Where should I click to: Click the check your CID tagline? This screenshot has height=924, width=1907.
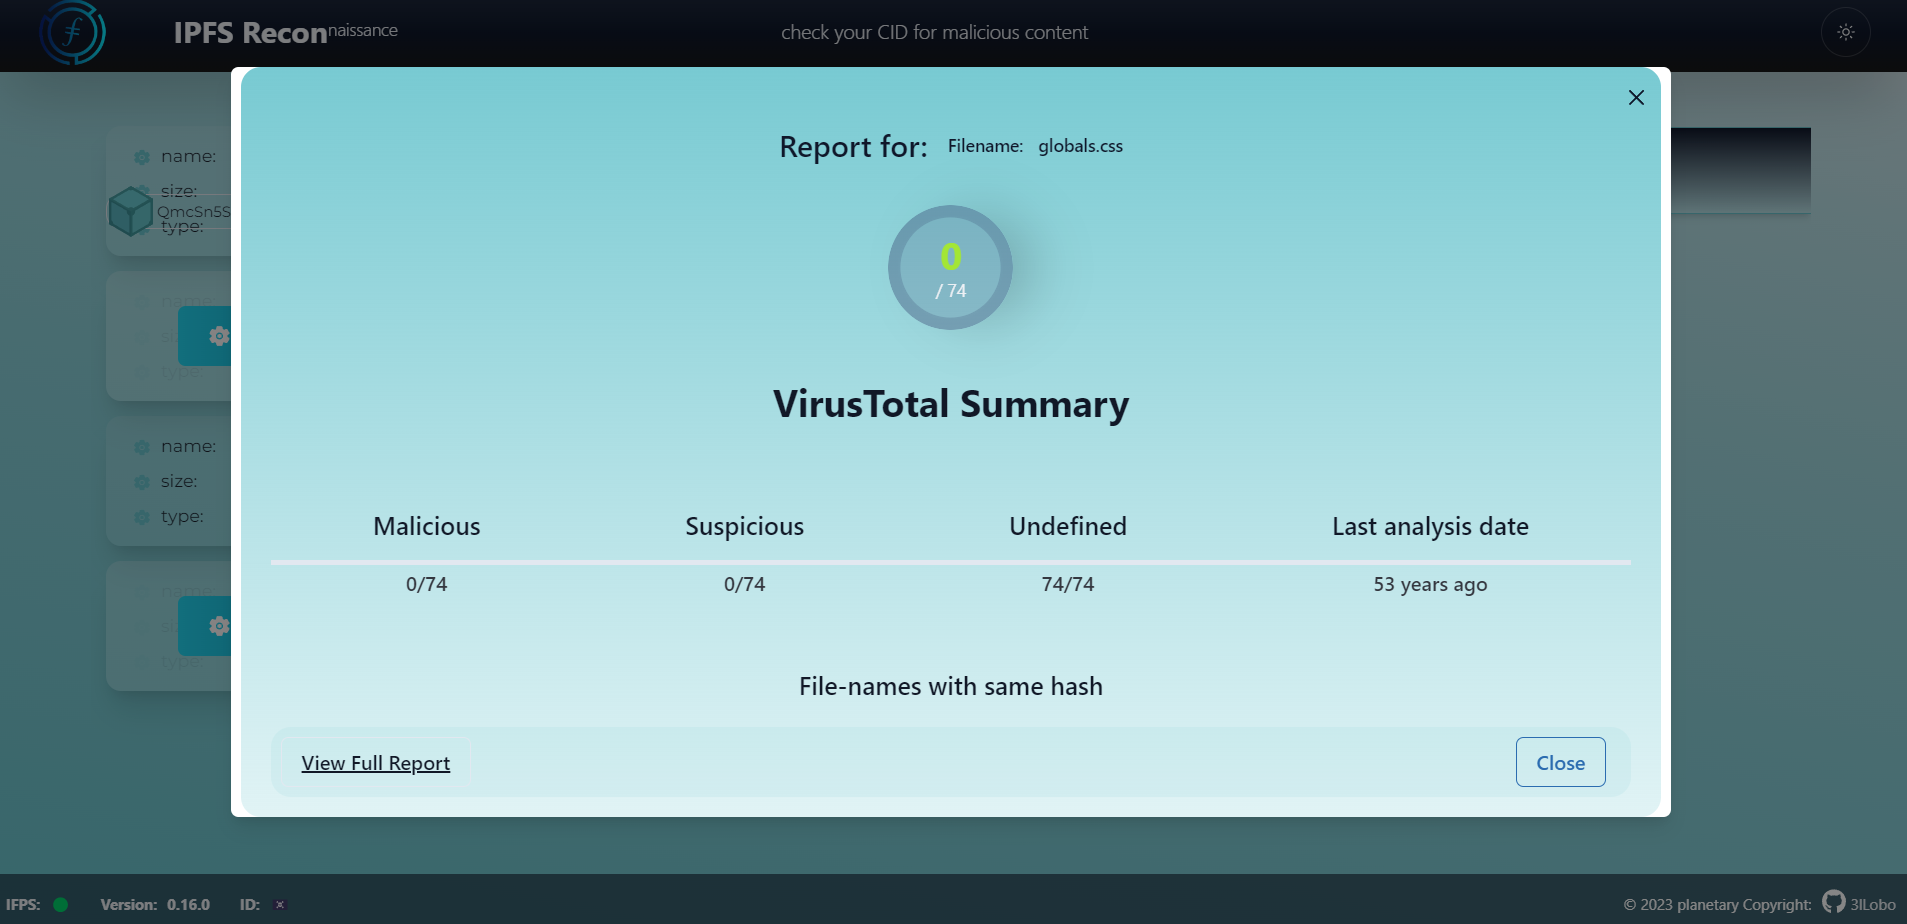(934, 32)
